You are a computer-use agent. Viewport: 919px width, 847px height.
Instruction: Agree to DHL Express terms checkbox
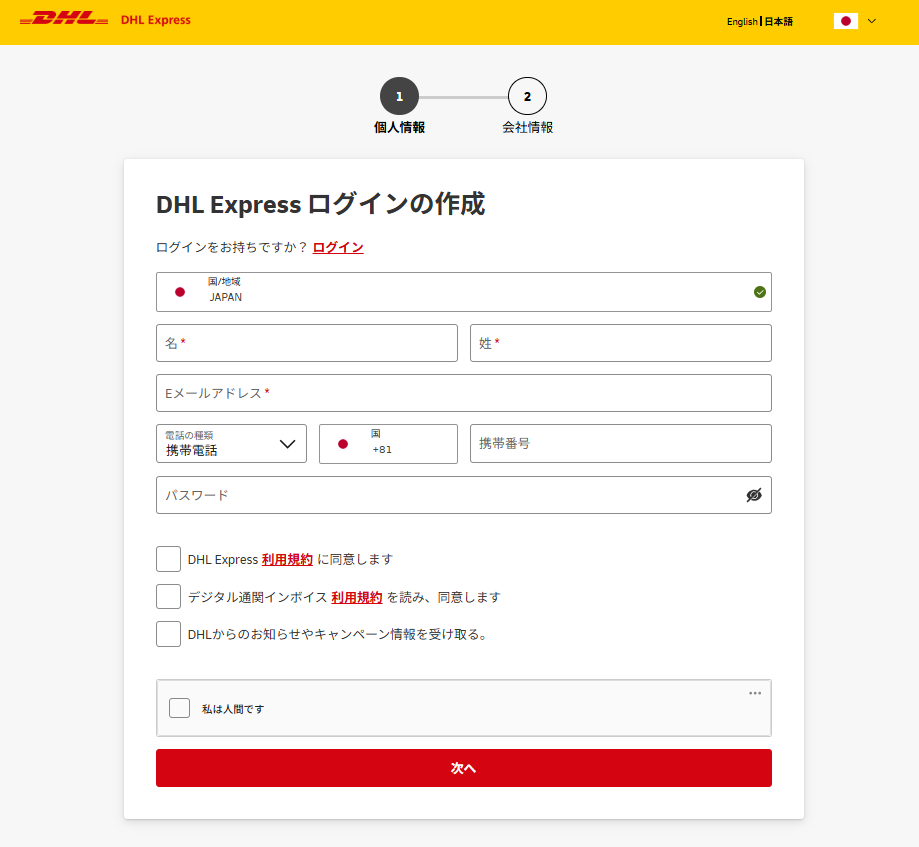(x=169, y=559)
